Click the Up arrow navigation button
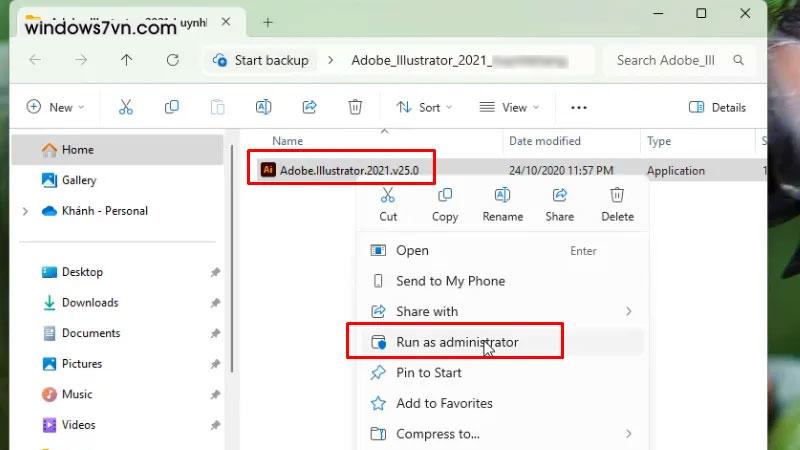Viewport: 800px width, 450px height. point(126,60)
